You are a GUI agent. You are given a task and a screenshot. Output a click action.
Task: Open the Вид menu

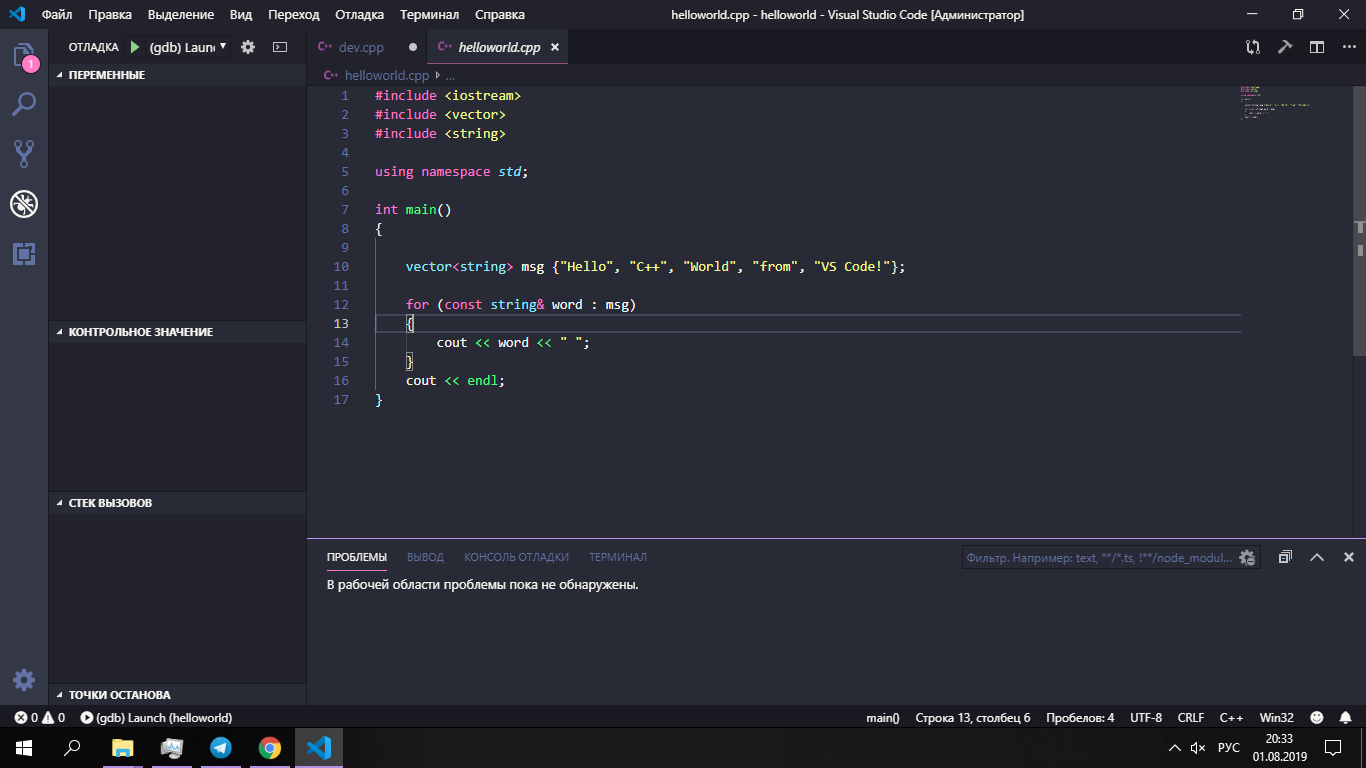click(241, 15)
